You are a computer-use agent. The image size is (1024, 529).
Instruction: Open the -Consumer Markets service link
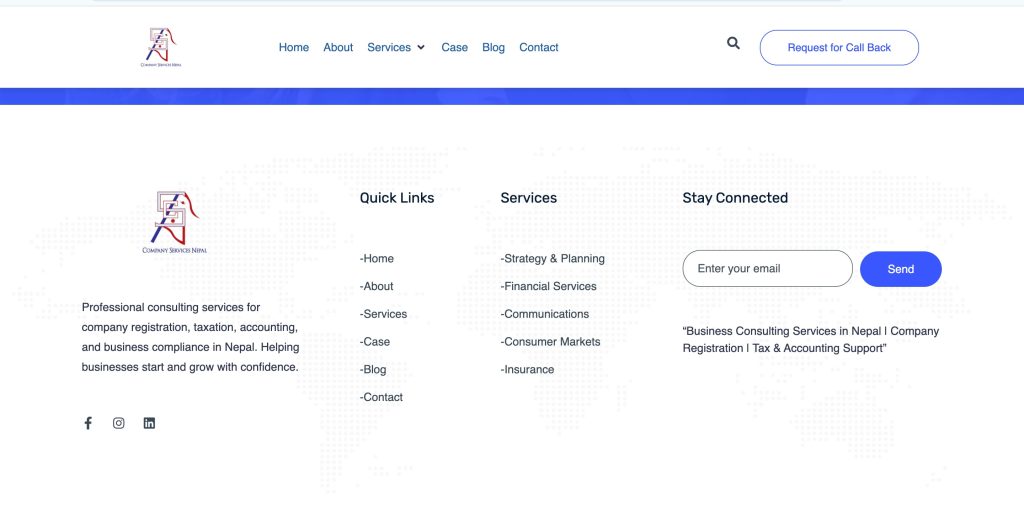click(551, 342)
